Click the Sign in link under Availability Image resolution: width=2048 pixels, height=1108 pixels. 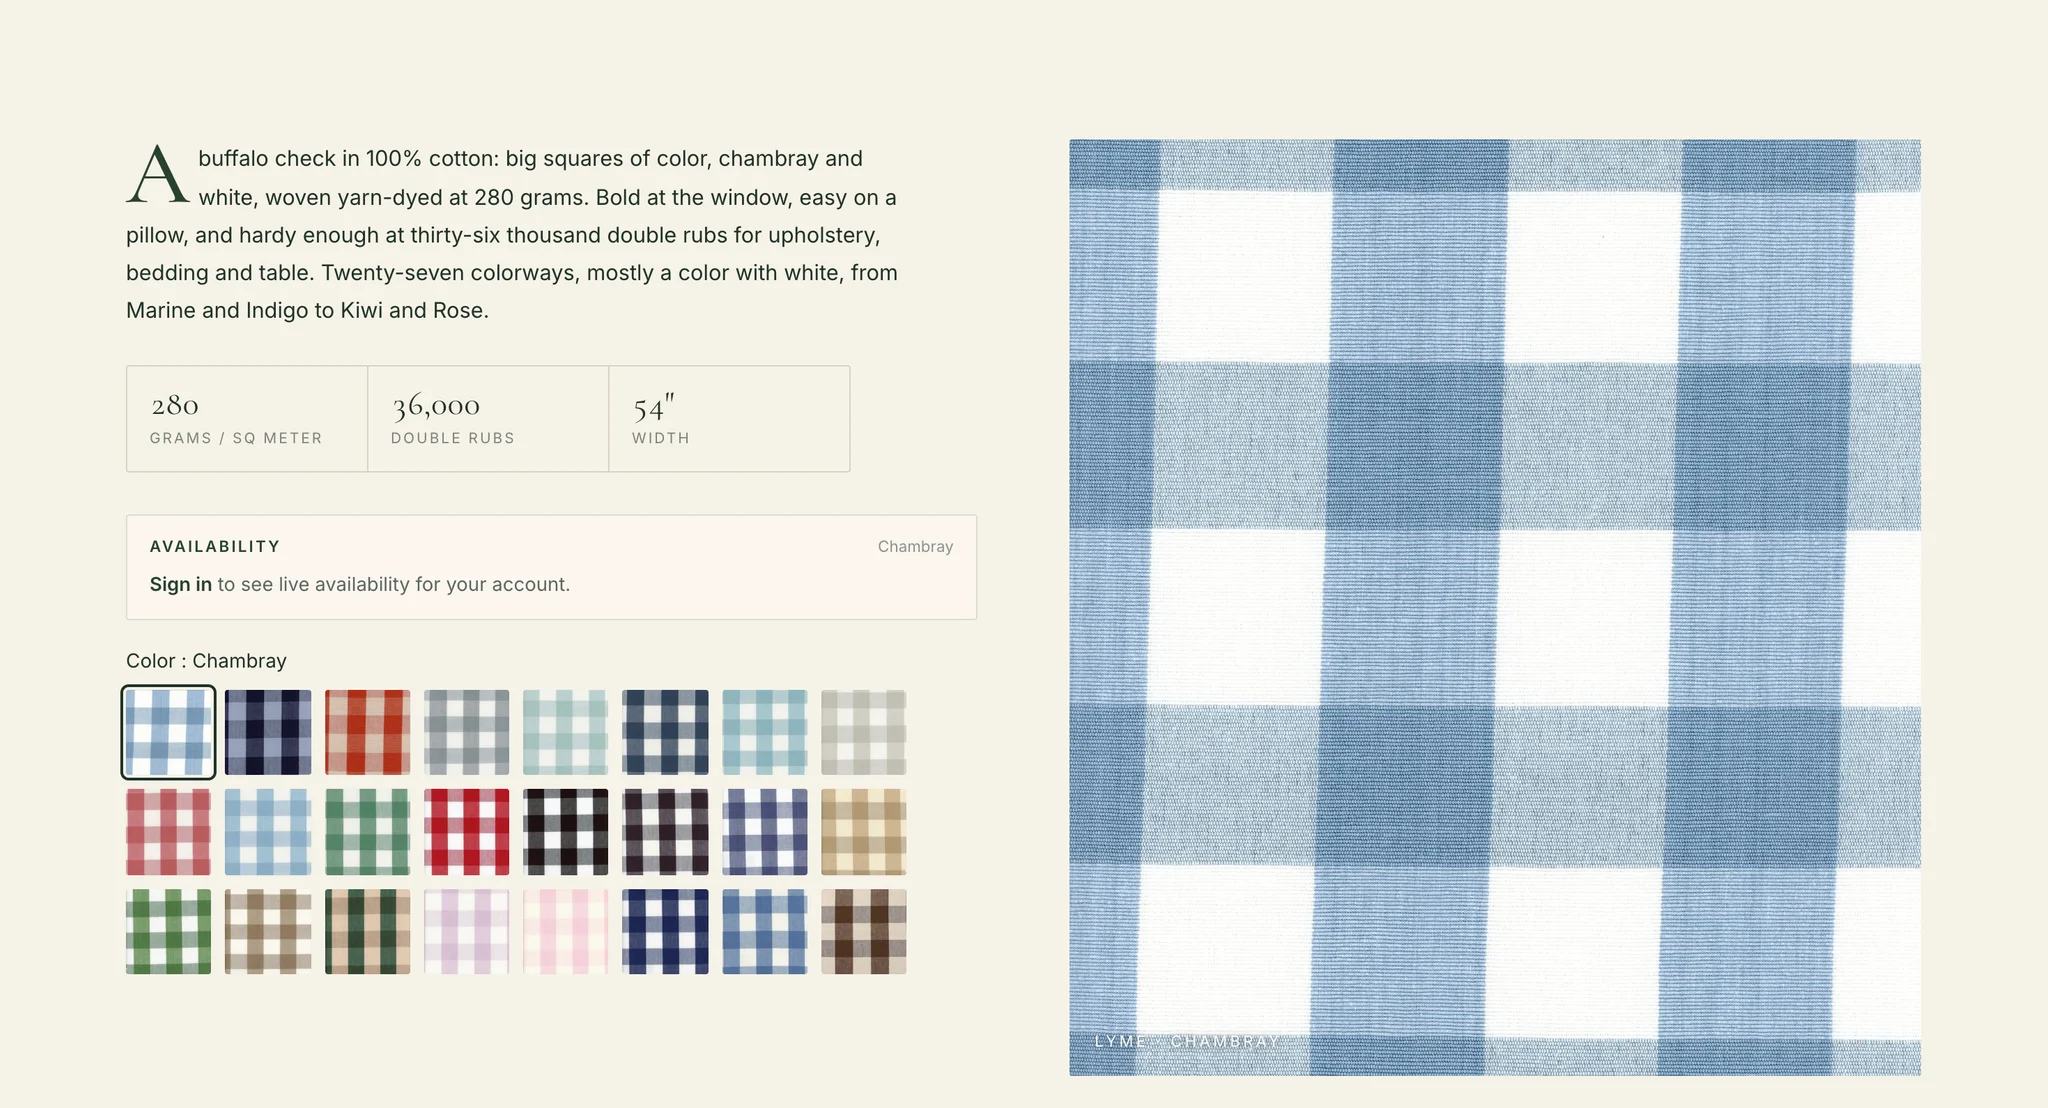click(180, 584)
